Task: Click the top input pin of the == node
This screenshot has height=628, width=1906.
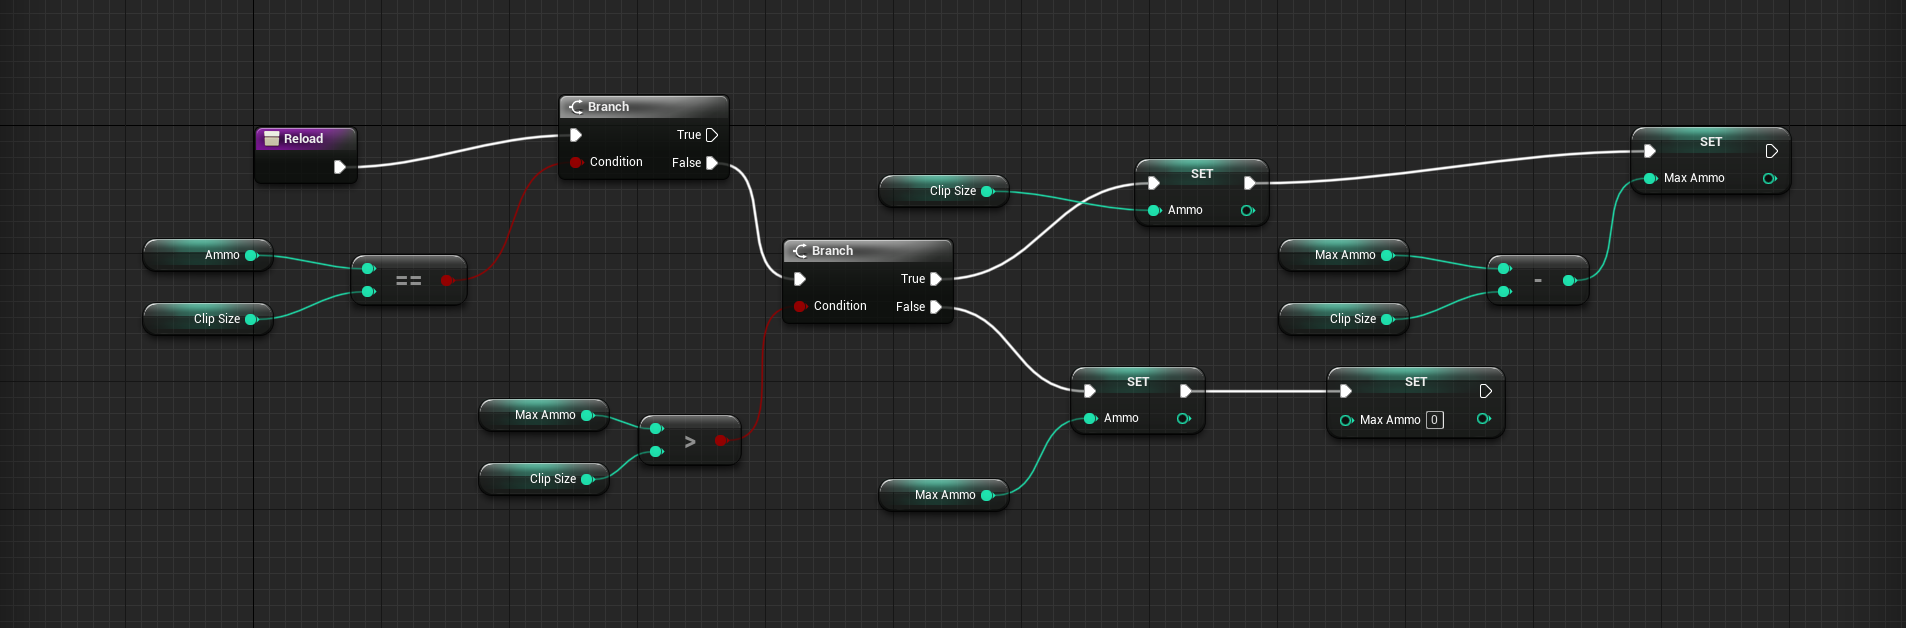Action: (x=368, y=268)
